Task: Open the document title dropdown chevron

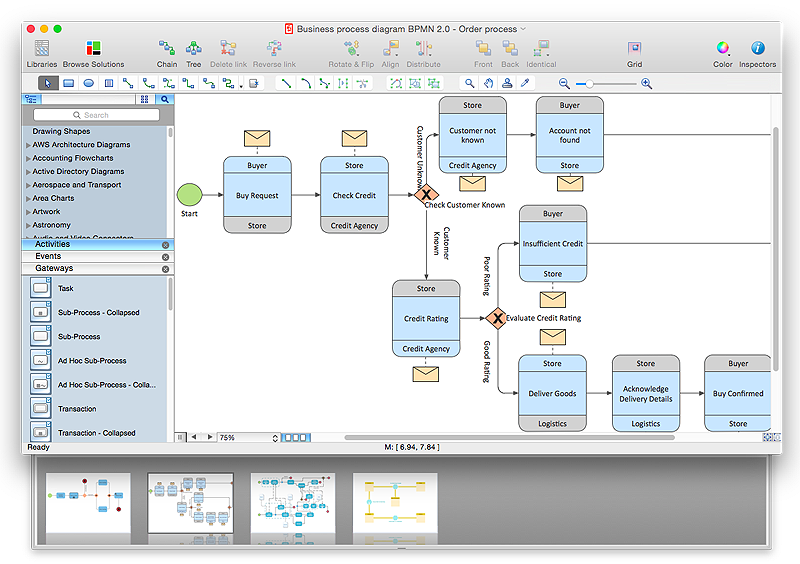Action: (x=523, y=29)
